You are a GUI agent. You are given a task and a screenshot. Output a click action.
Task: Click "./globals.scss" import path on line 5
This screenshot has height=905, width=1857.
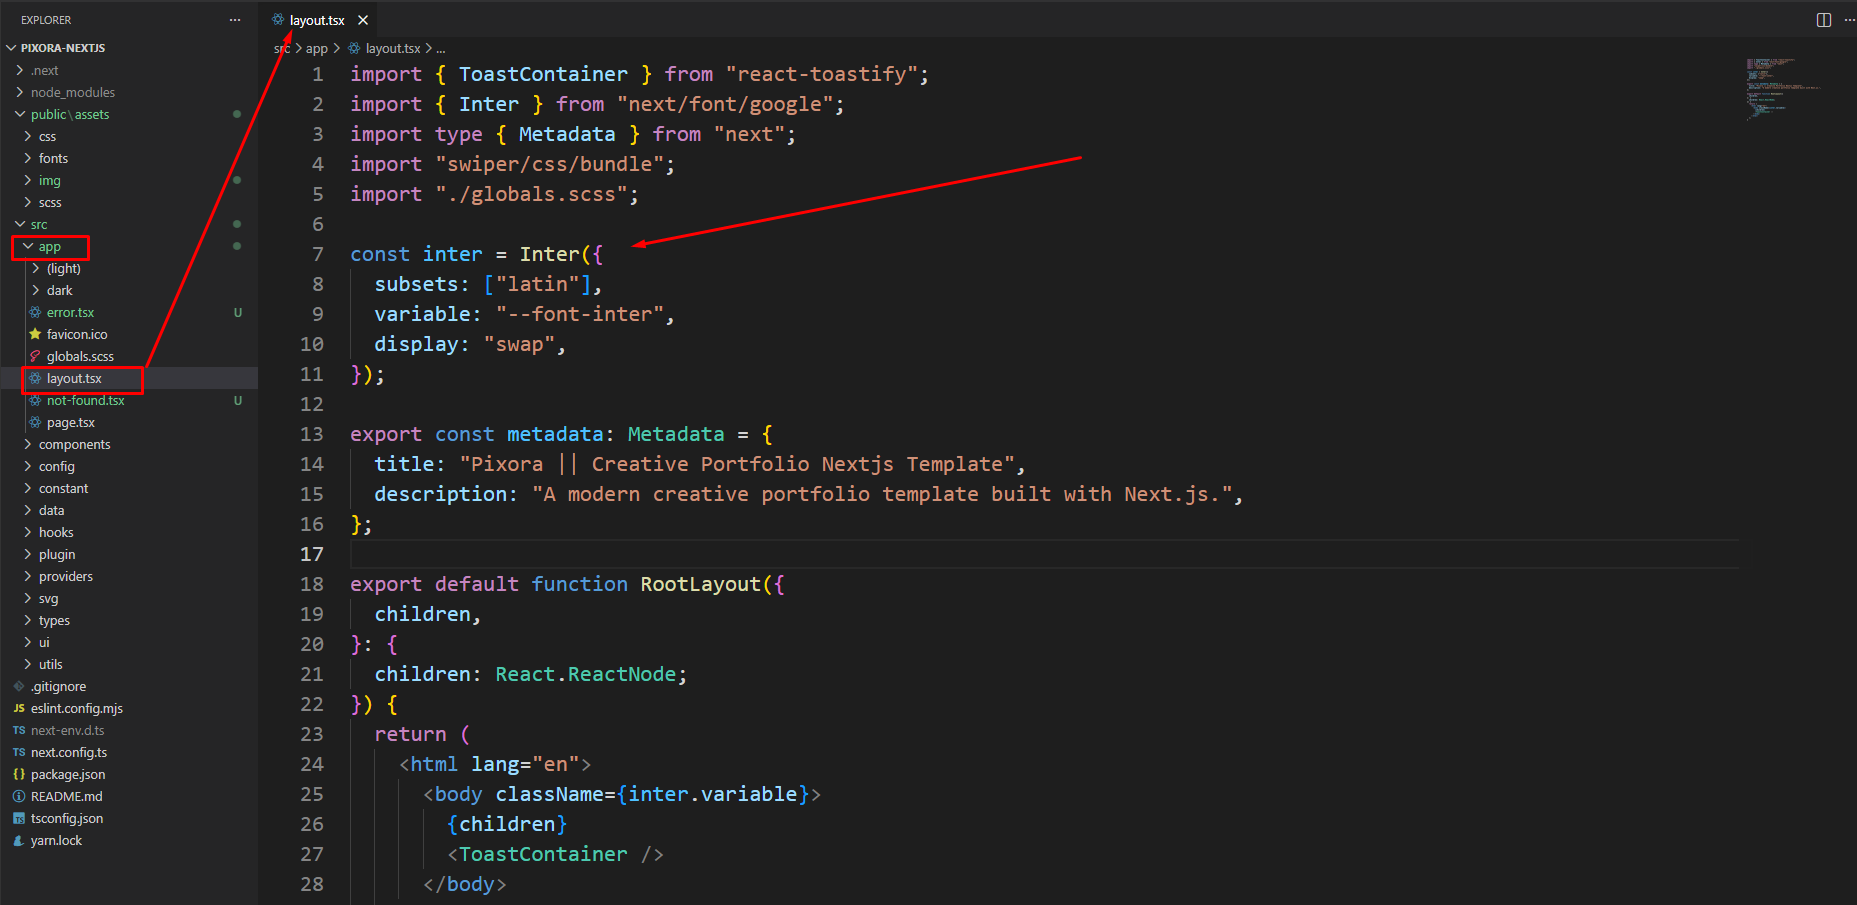pos(531,194)
